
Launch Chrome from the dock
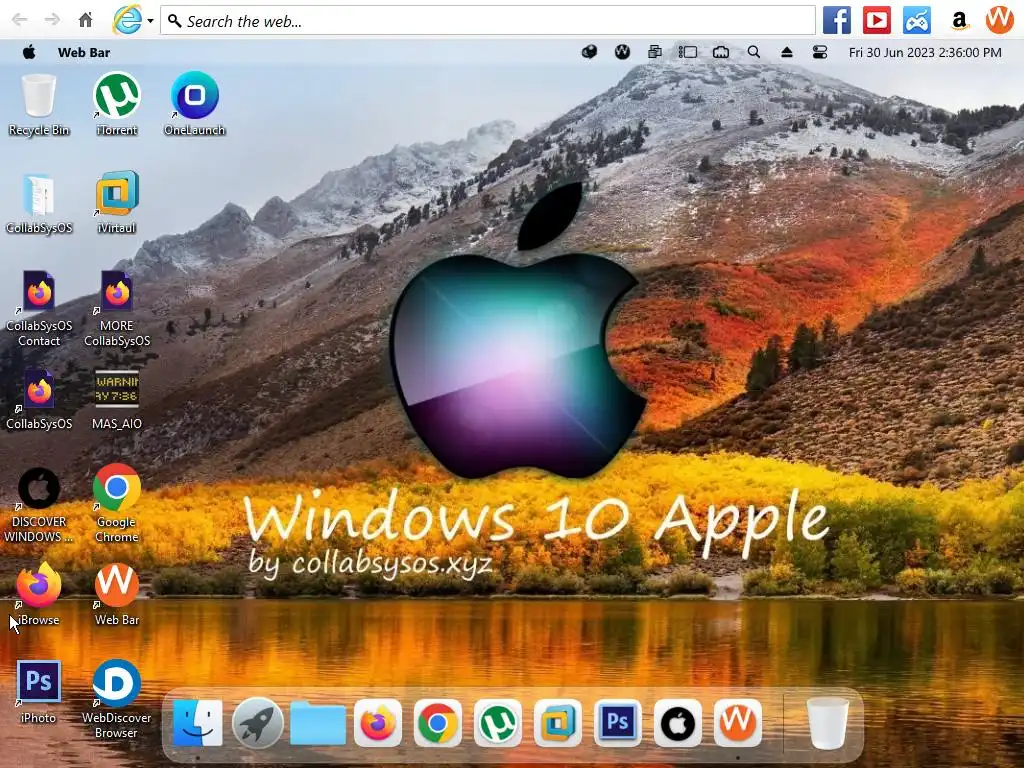point(438,723)
